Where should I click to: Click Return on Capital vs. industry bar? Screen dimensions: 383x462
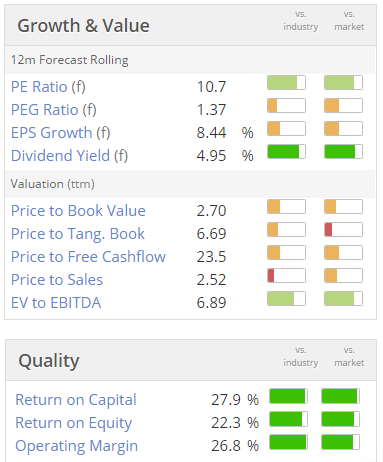pos(288,396)
